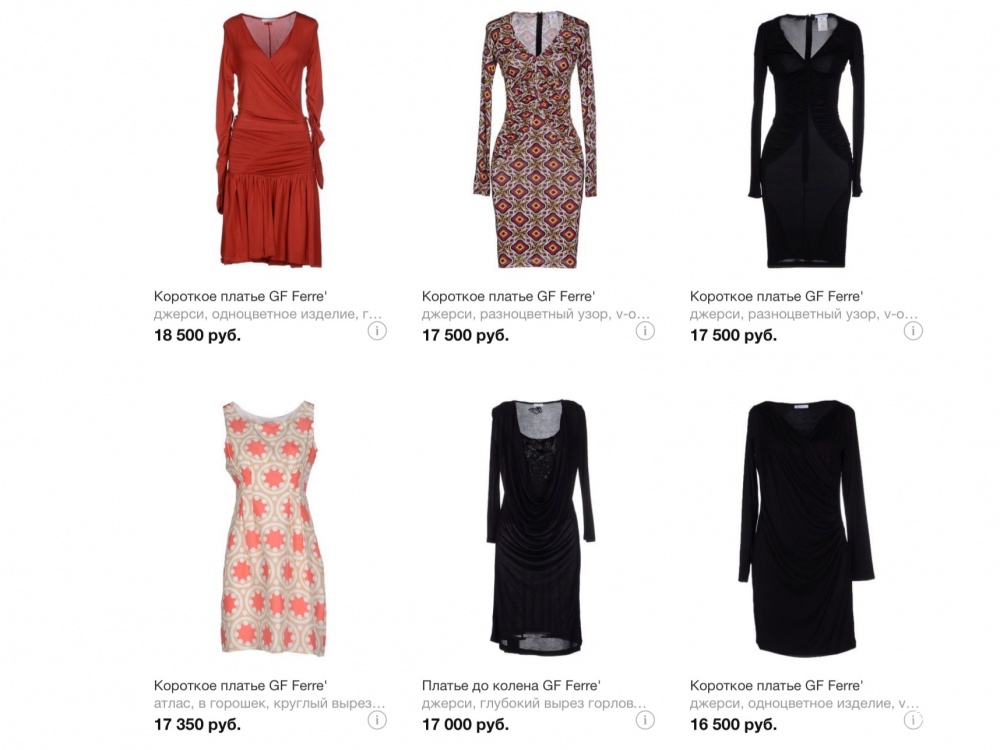This screenshot has width=1000, height=750.
Task: Select the black draped cowl dress photo
Action: [540, 527]
